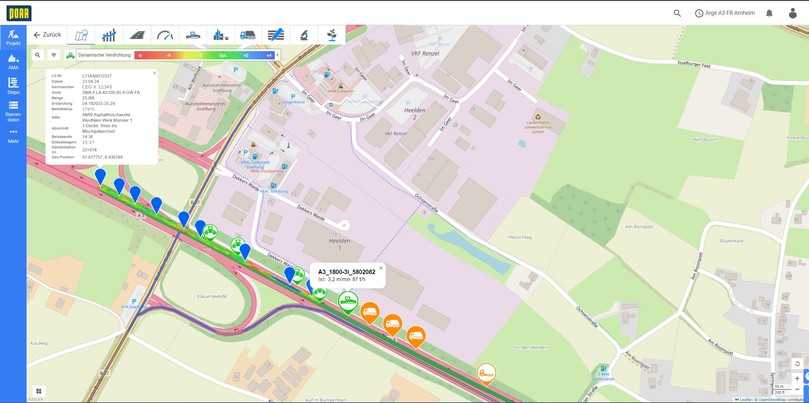
Task: Open the user profile icon
Action: point(793,13)
